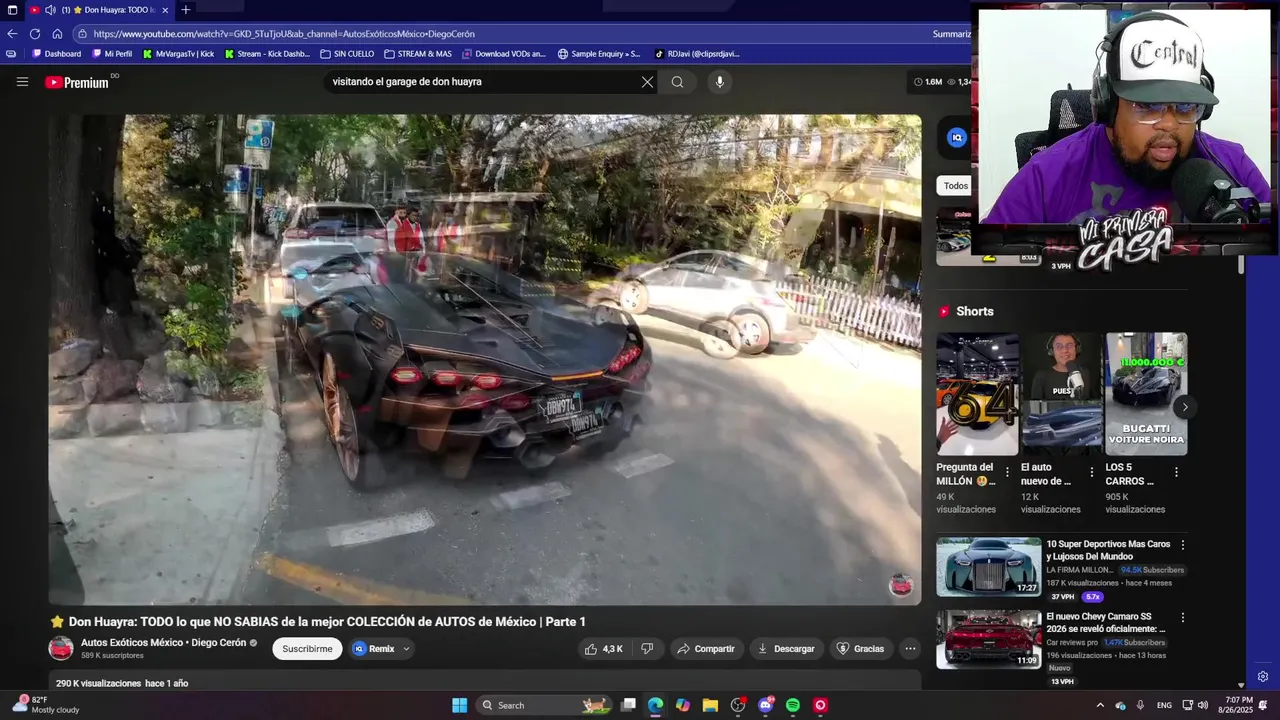Share the video using Compartir
The width and height of the screenshot is (1280, 720).
pos(705,649)
